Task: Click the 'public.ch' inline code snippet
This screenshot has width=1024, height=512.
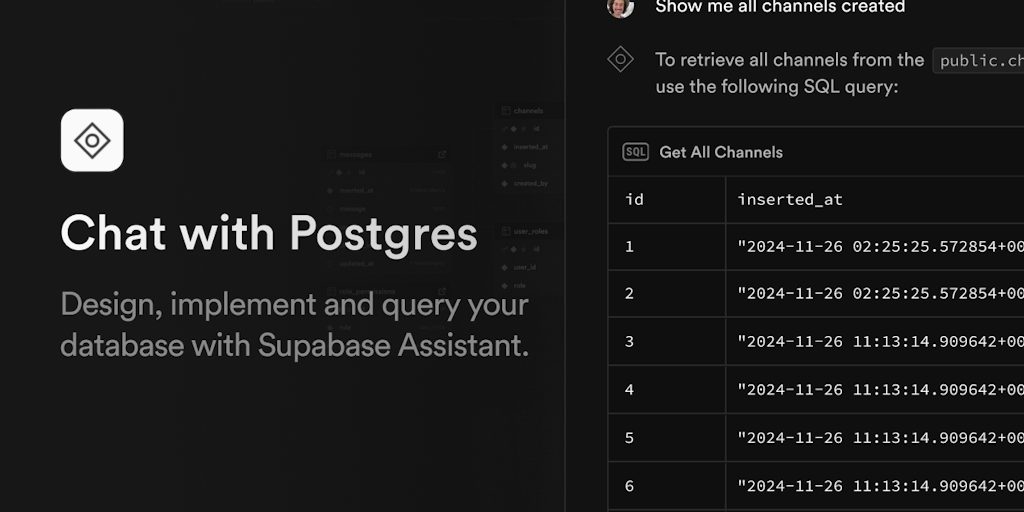Action: click(x=978, y=61)
